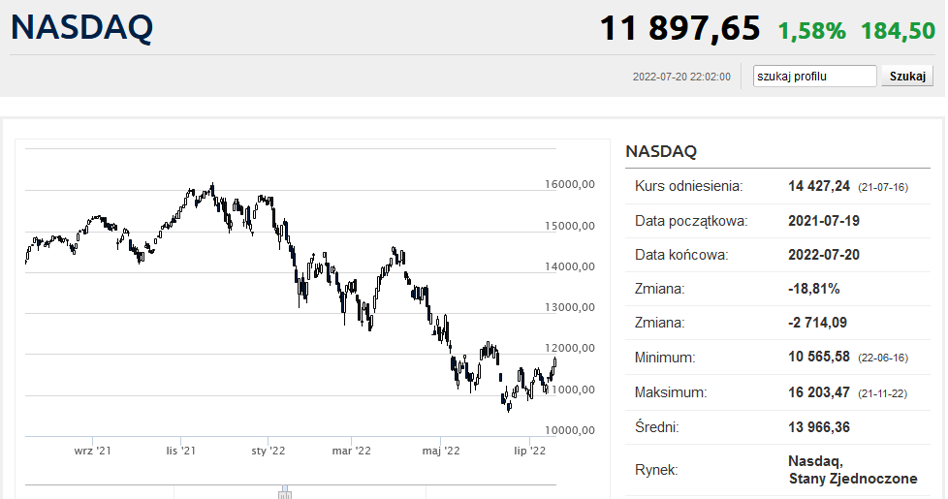Click the 10000,00 price axis label

[x=570, y=431]
